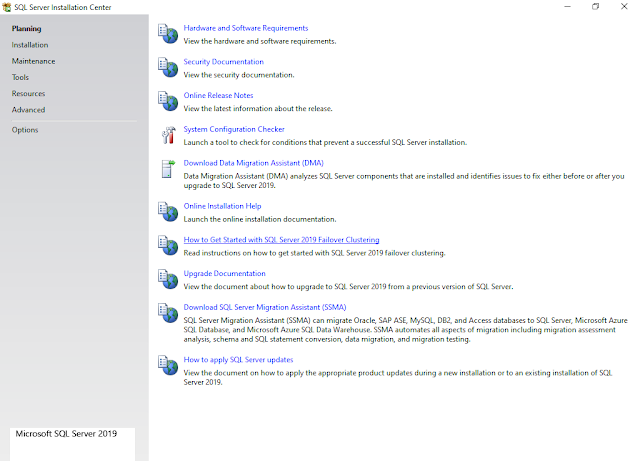Click Download Data Migration Assistant (DMA) link

253,163
